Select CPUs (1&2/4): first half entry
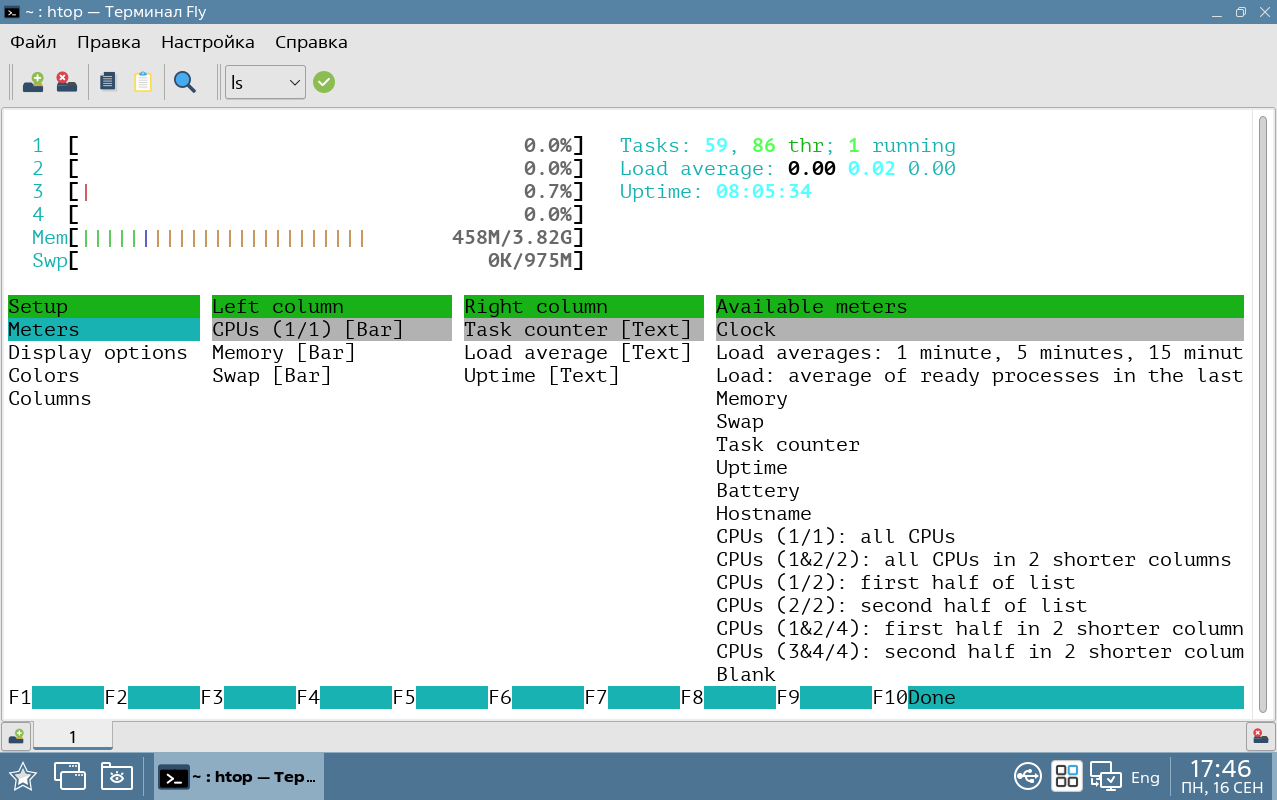The image size is (1277, 800). 980,629
